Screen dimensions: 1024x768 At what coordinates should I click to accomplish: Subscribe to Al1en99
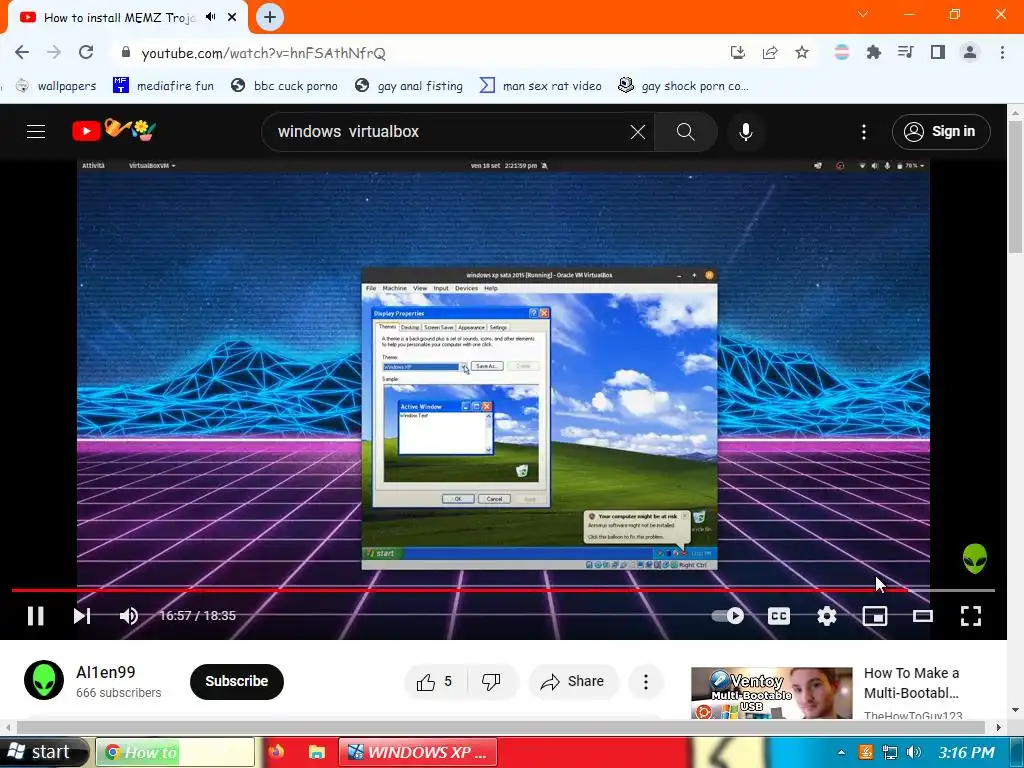[x=236, y=681]
